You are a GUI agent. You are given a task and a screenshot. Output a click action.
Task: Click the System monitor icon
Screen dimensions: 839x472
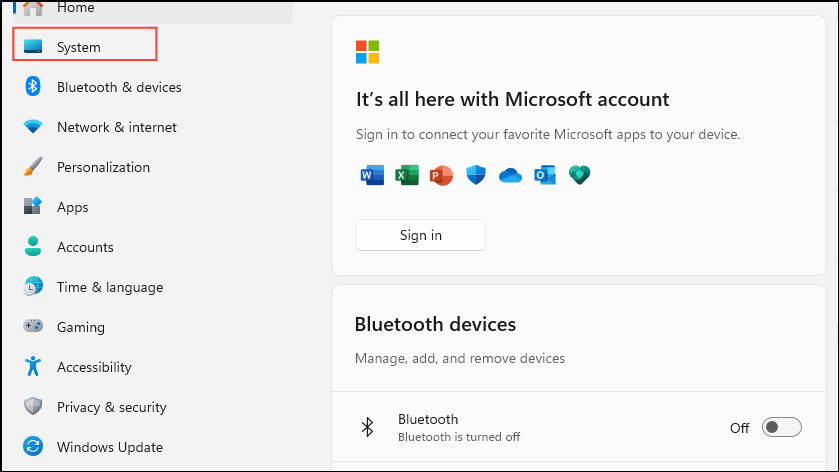pos(33,47)
